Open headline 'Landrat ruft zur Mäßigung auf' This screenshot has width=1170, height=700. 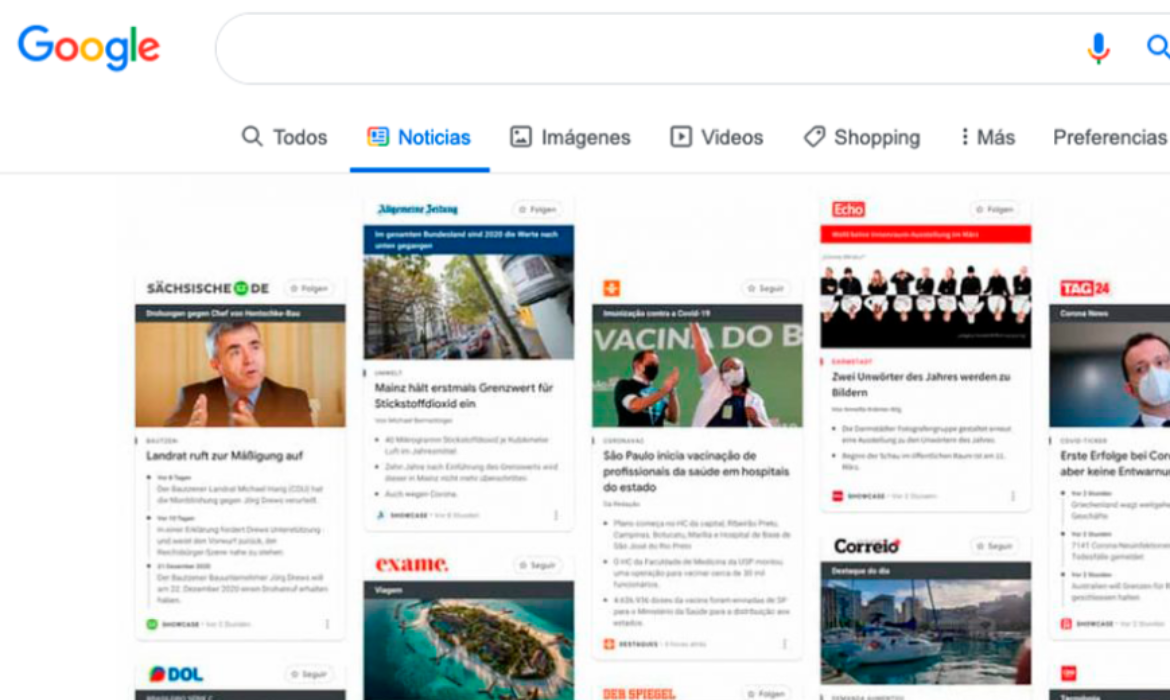(x=224, y=456)
